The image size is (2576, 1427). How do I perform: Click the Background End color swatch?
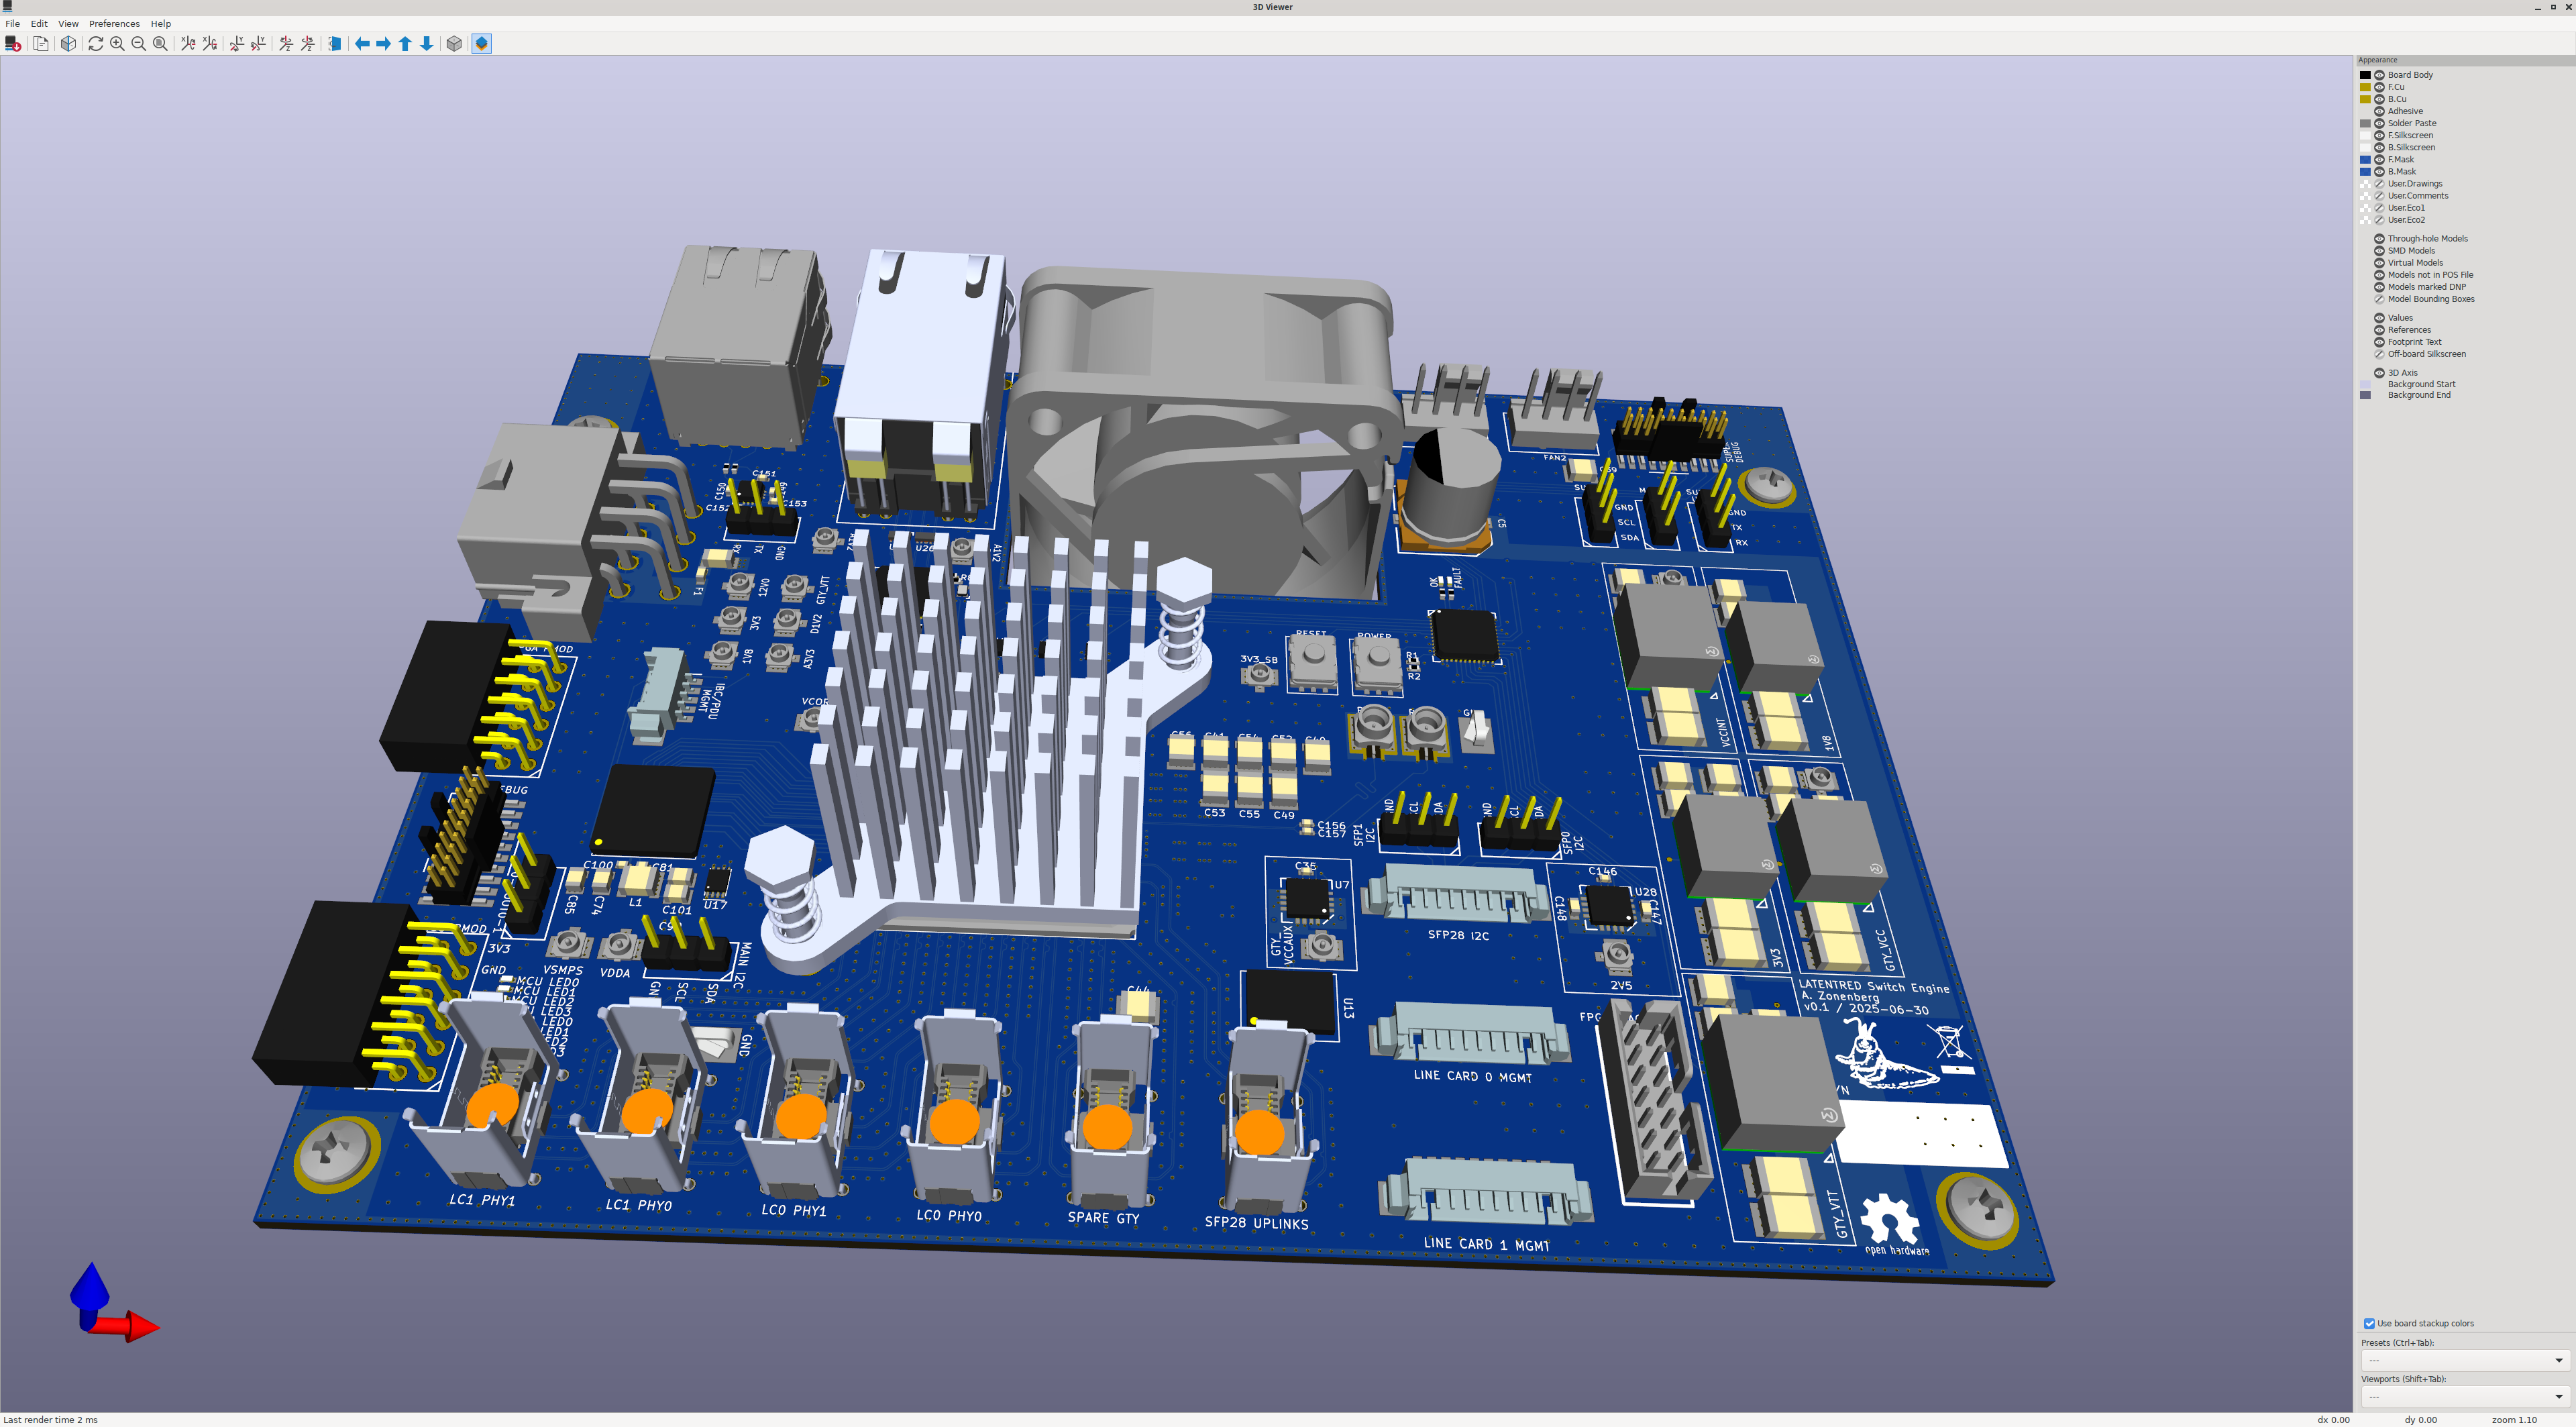point(2365,395)
